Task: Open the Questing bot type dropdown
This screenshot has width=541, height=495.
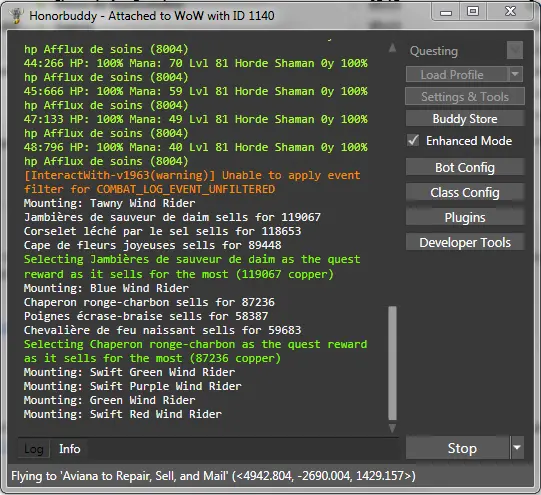Action: tap(515, 50)
